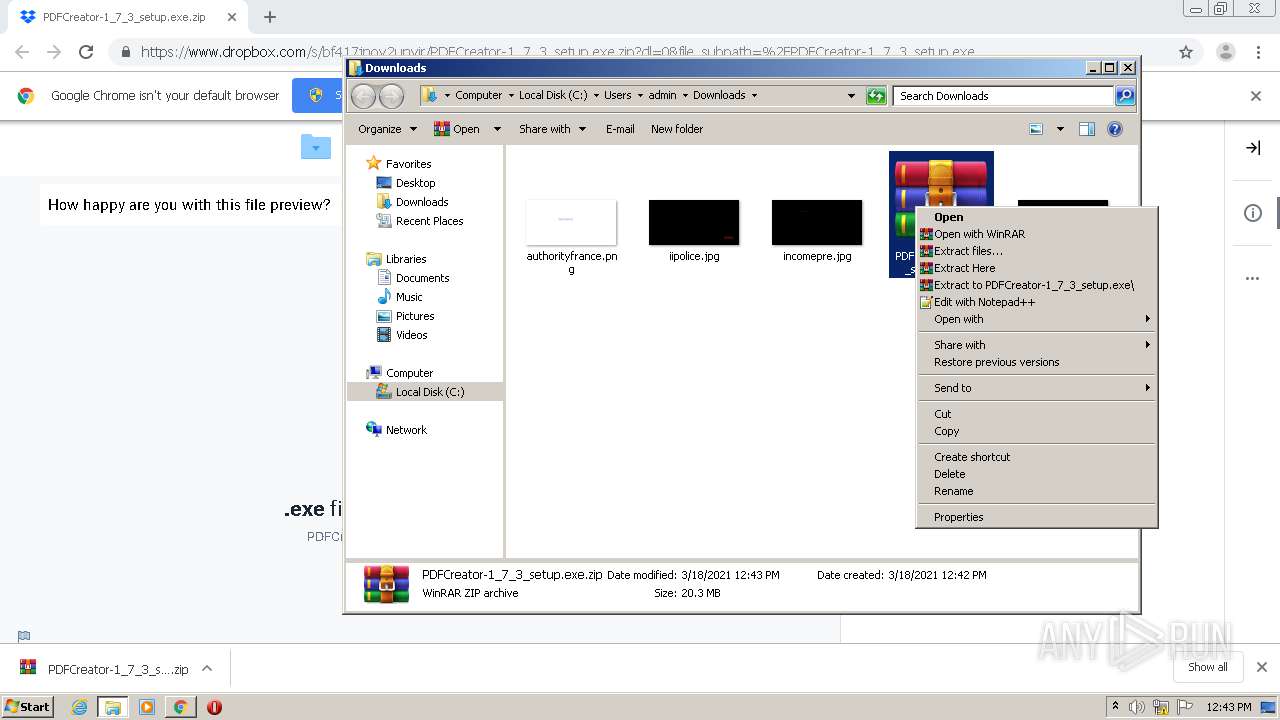Choose Rename from context menu

coord(1036,491)
